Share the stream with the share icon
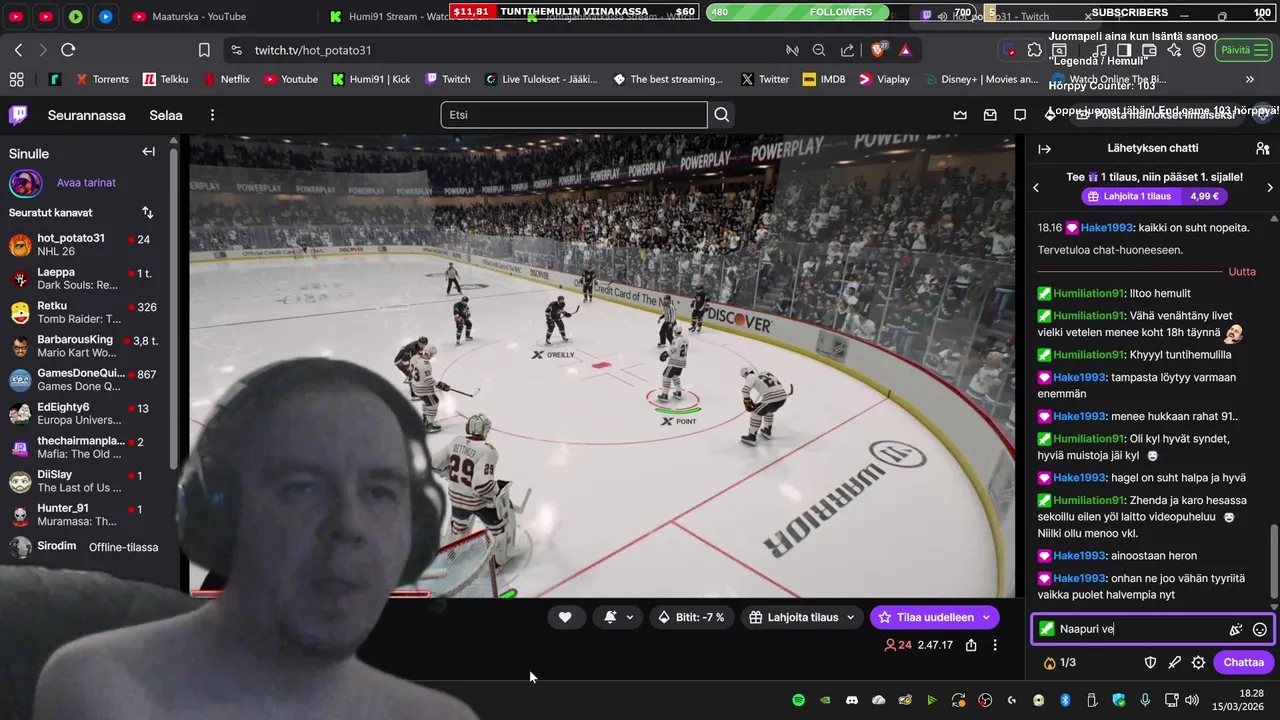The height and width of the screenshot is (720, 1280). (x=971, y=645)
